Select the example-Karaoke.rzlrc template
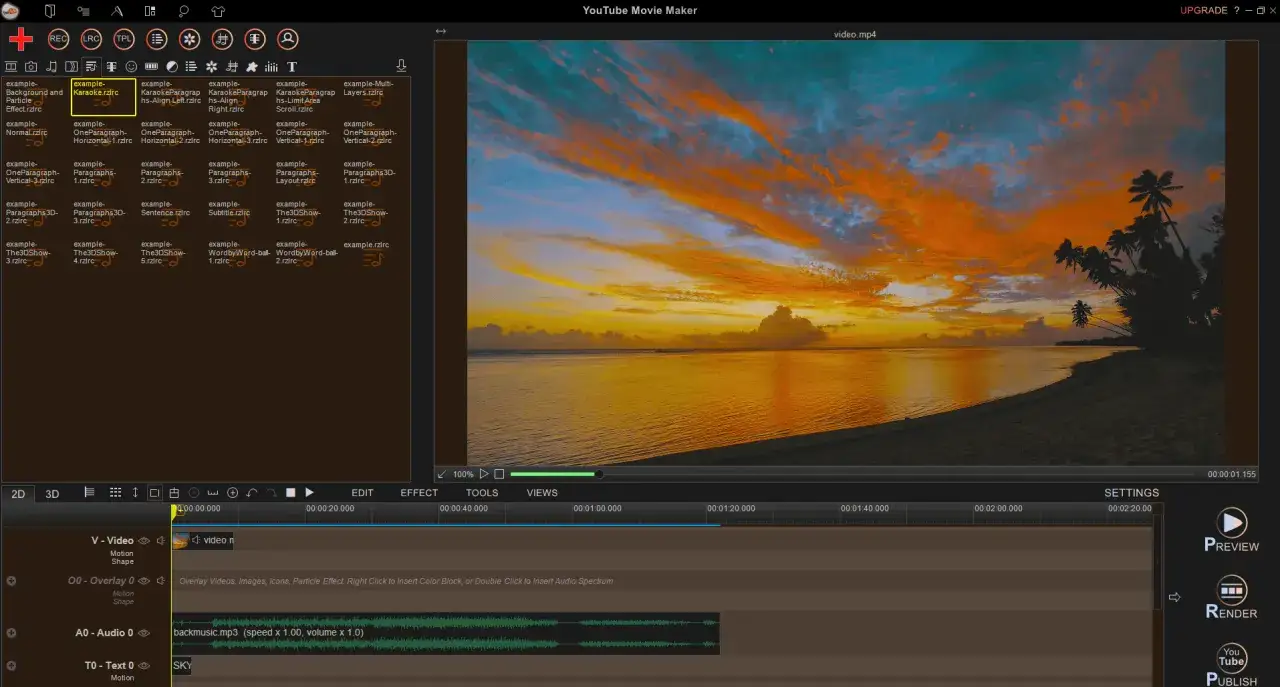 pos(103,97)
